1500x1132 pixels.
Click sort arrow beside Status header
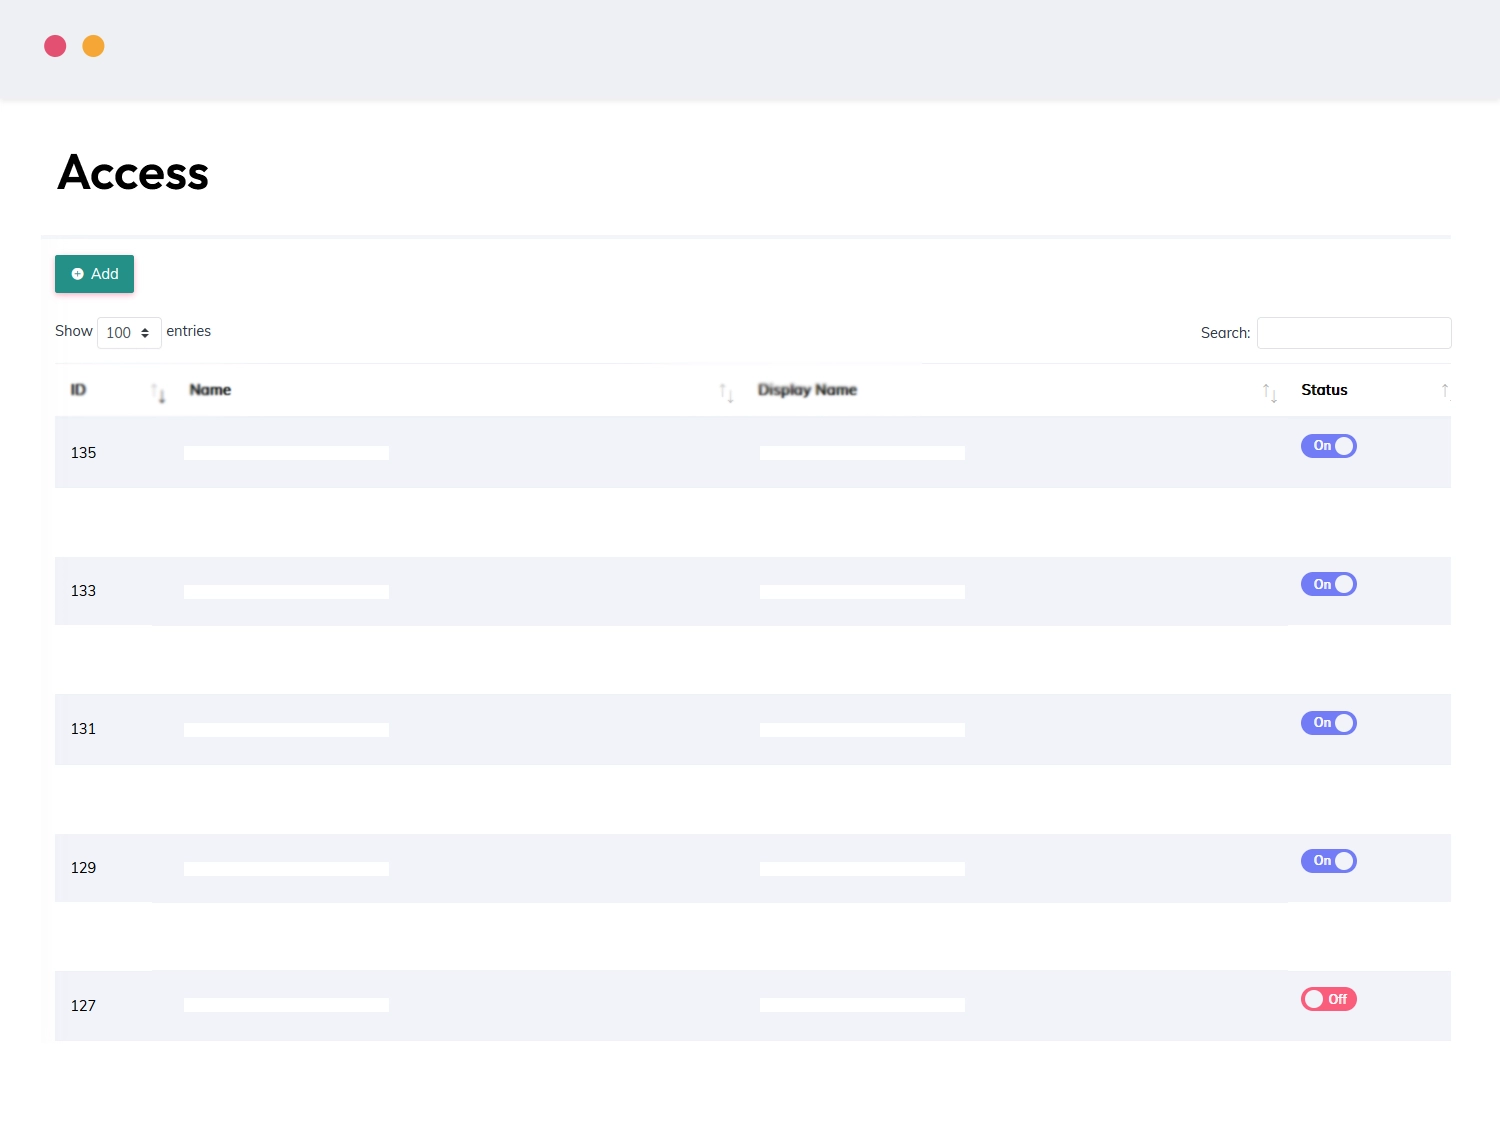coord(1444,391)
